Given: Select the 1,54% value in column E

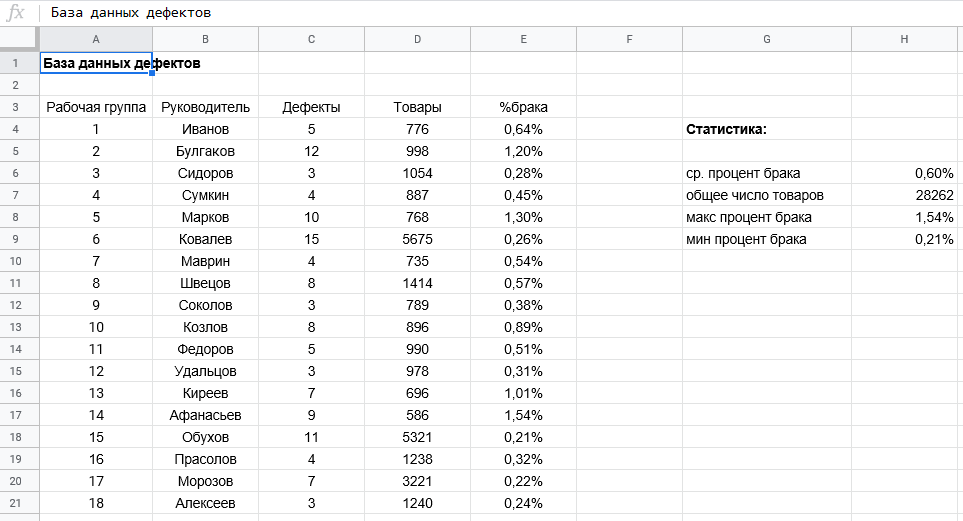Looking at the screenshot, I should click(x=523, y=415).
